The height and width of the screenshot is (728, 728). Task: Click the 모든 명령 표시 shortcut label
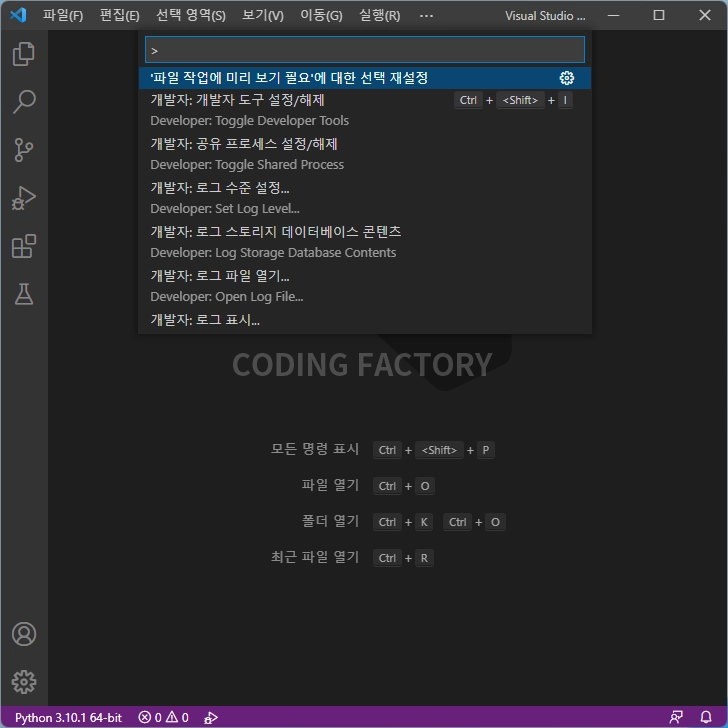click(315, 449)
